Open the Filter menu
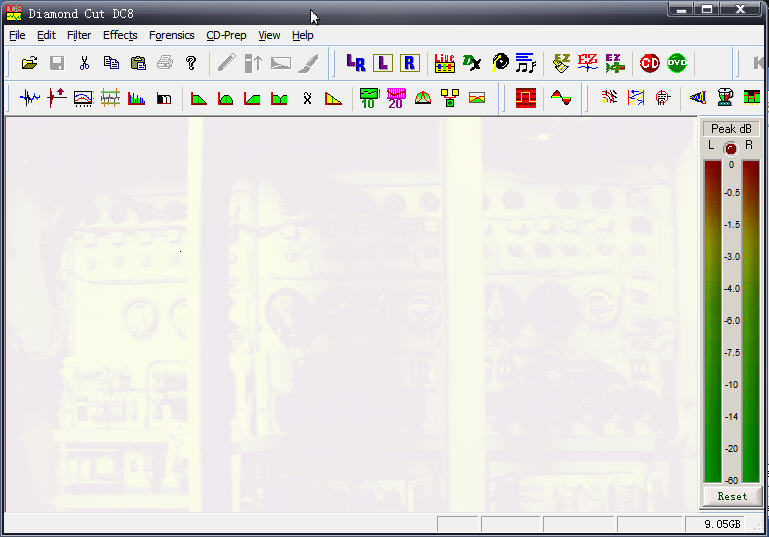This screenshot has height=537, width=769. (79, 35)
